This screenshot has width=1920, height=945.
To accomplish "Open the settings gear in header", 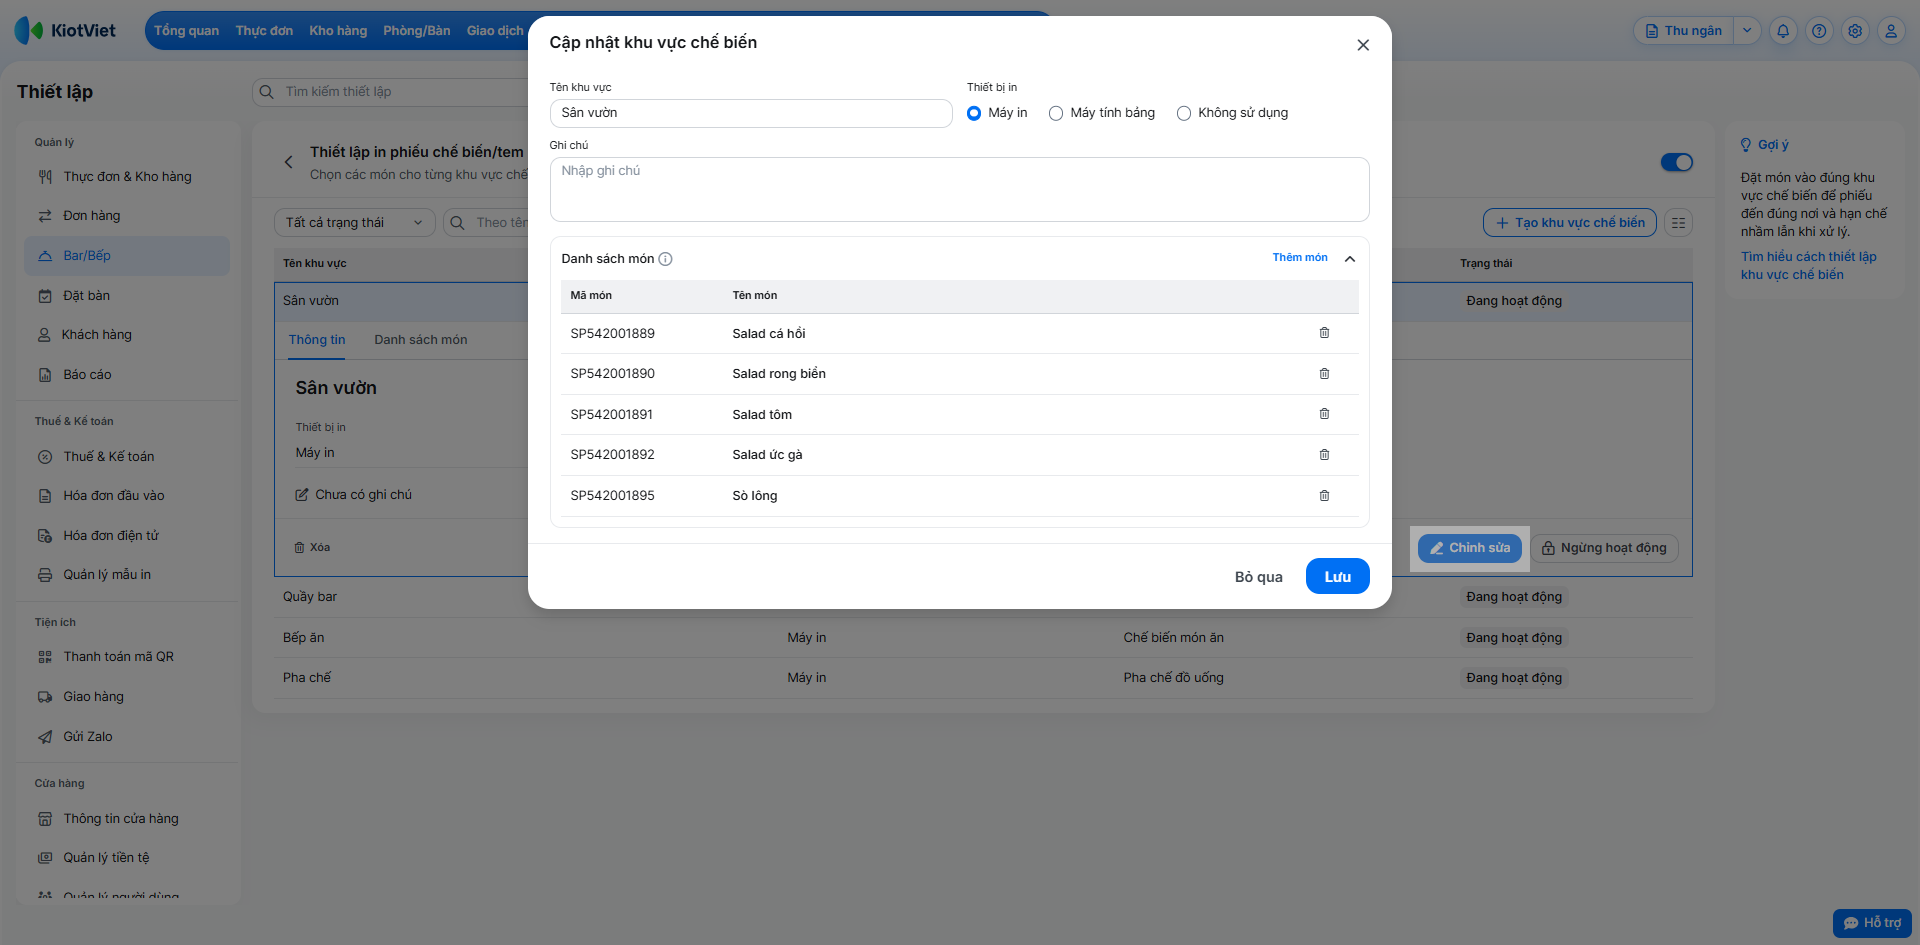I will coord(1855,31).
